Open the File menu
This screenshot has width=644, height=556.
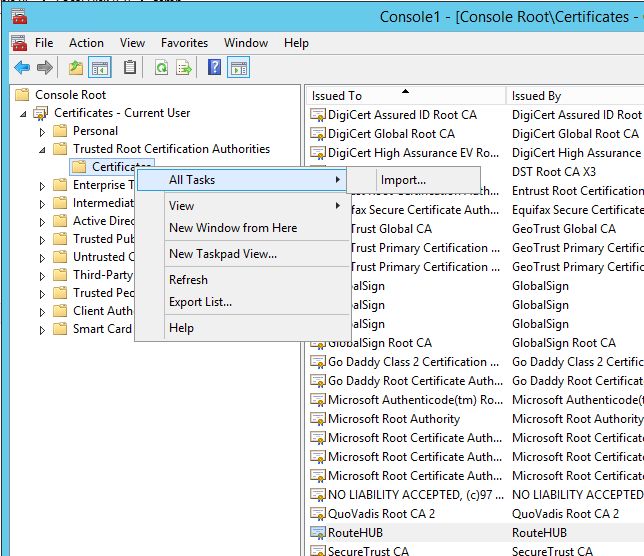point(44,43)
